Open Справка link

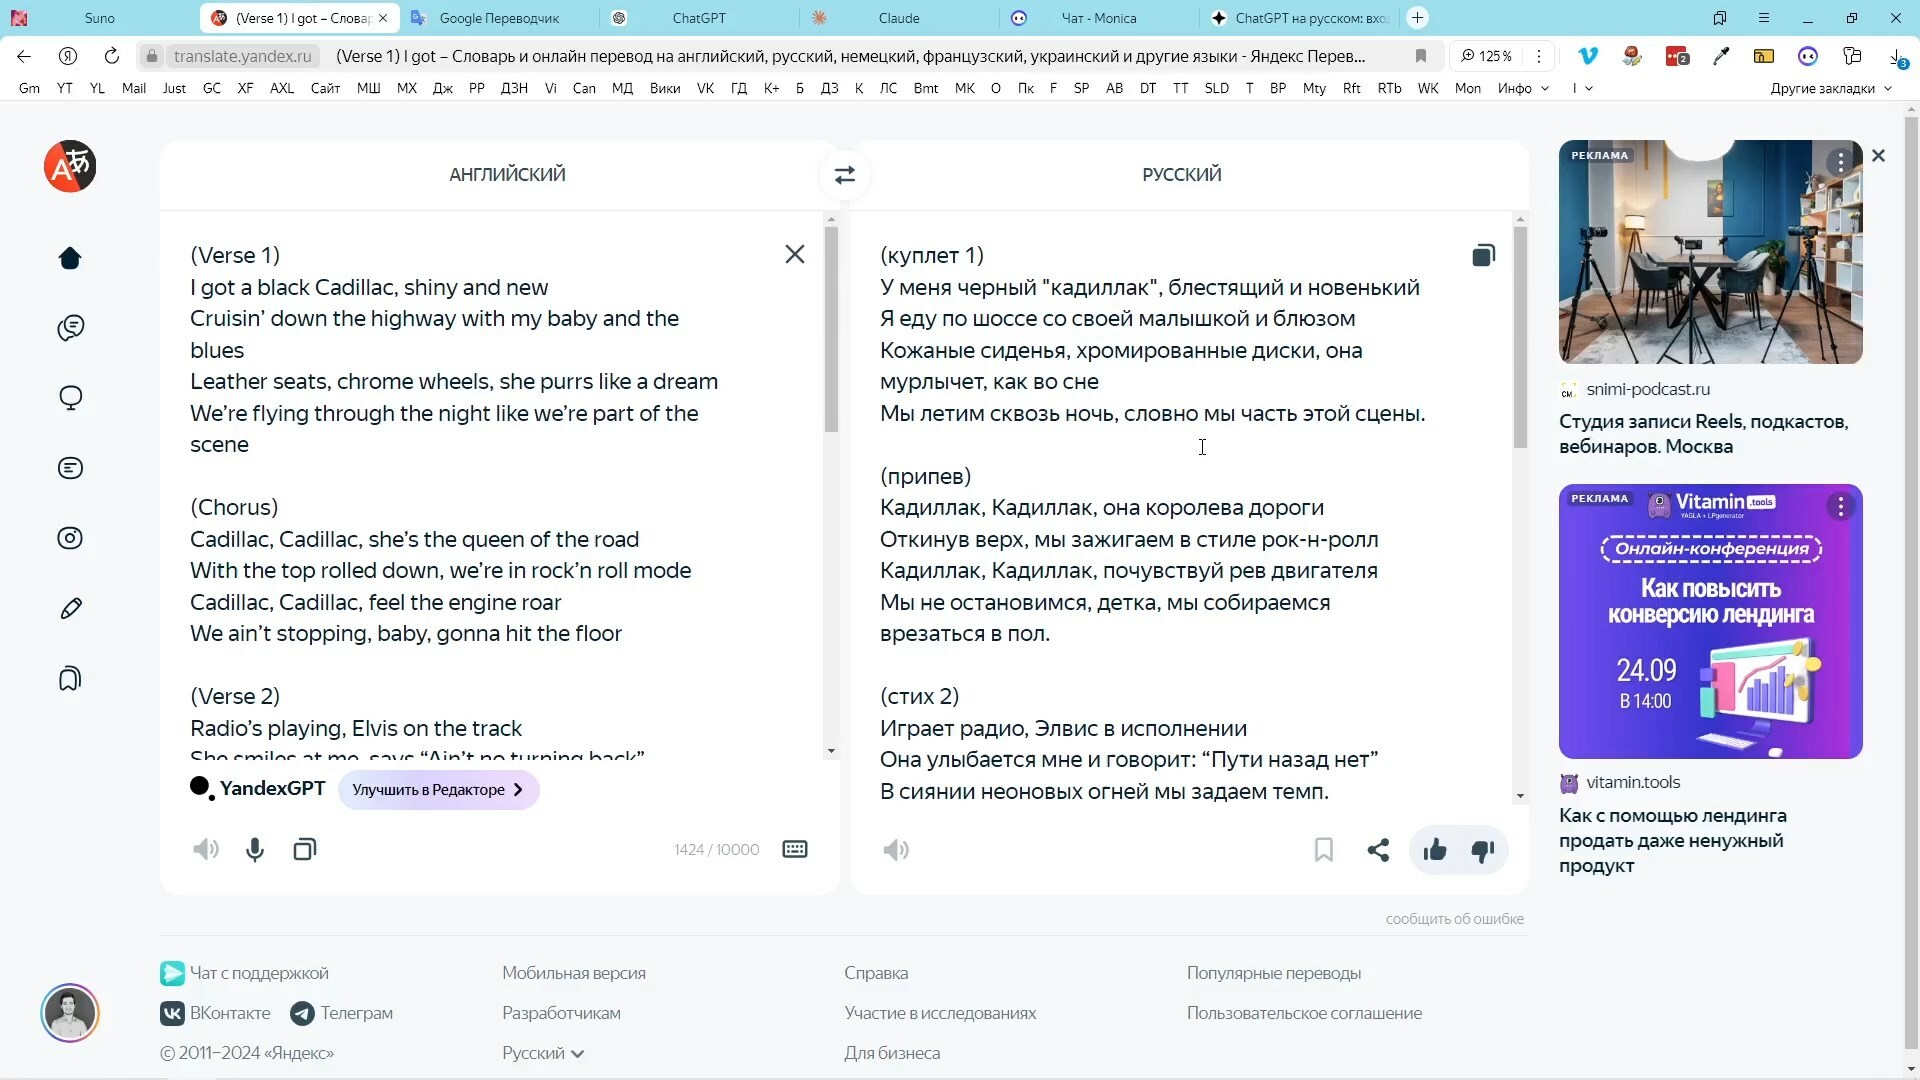pos(876,973)
